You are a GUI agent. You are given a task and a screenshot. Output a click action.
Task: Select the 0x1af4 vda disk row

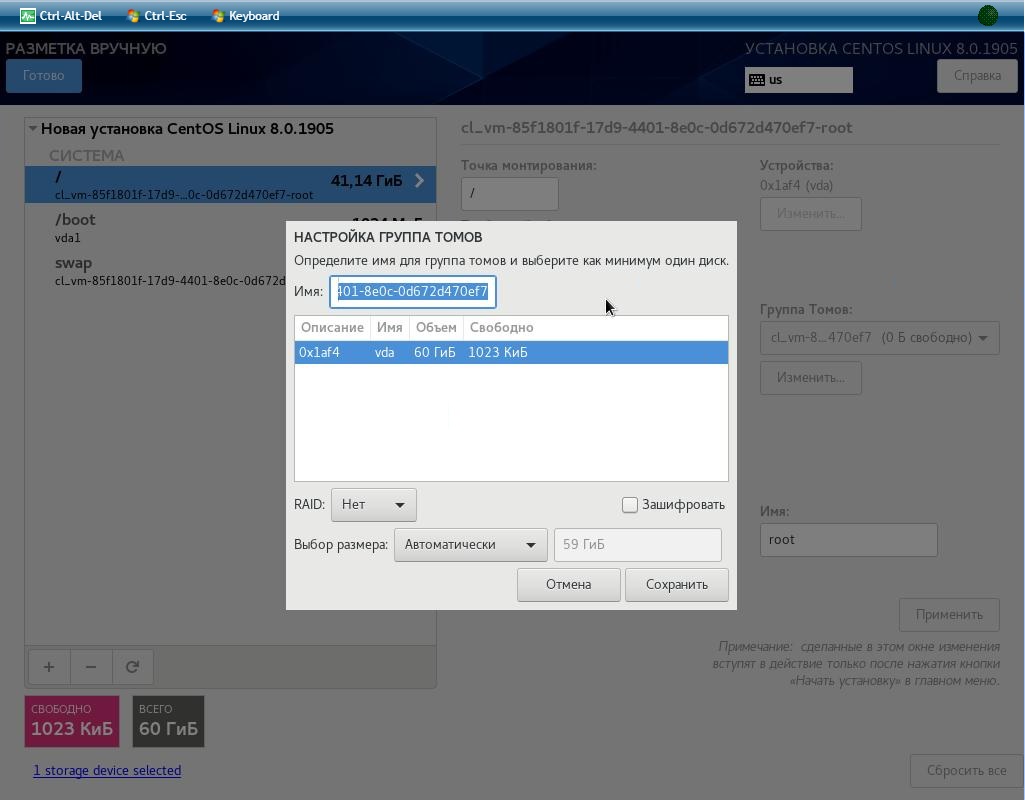(511, 352)
